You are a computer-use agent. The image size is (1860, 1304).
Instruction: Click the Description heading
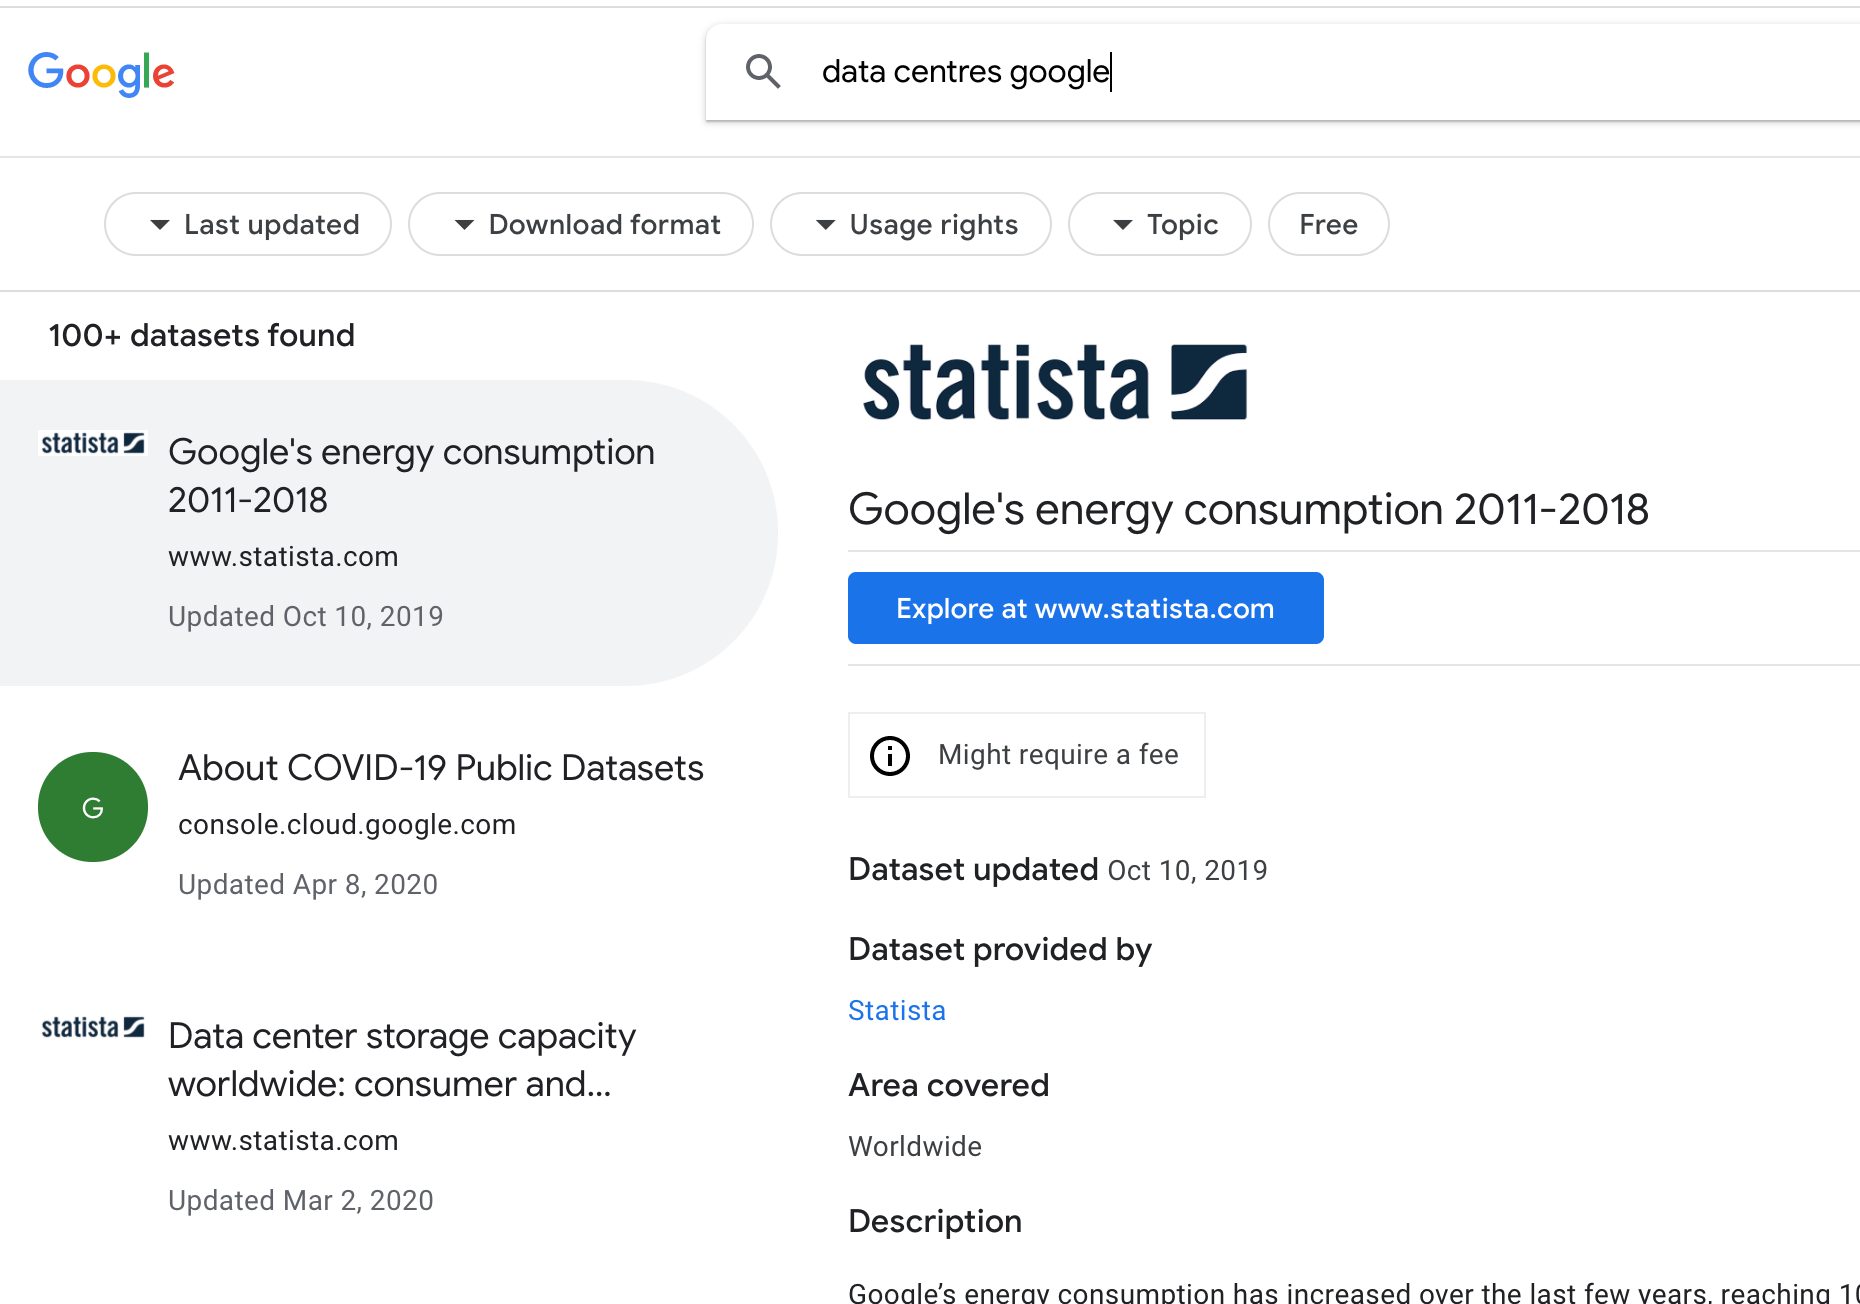tap(935, 1222)
